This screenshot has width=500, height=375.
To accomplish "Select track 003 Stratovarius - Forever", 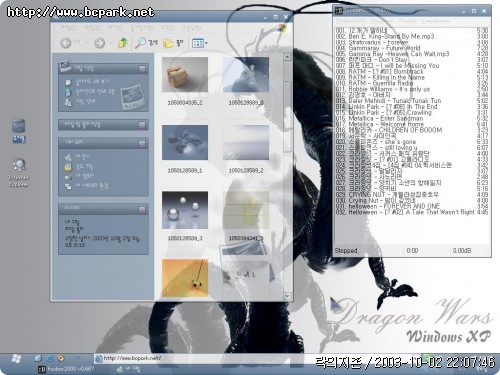I will pos(412,42).
